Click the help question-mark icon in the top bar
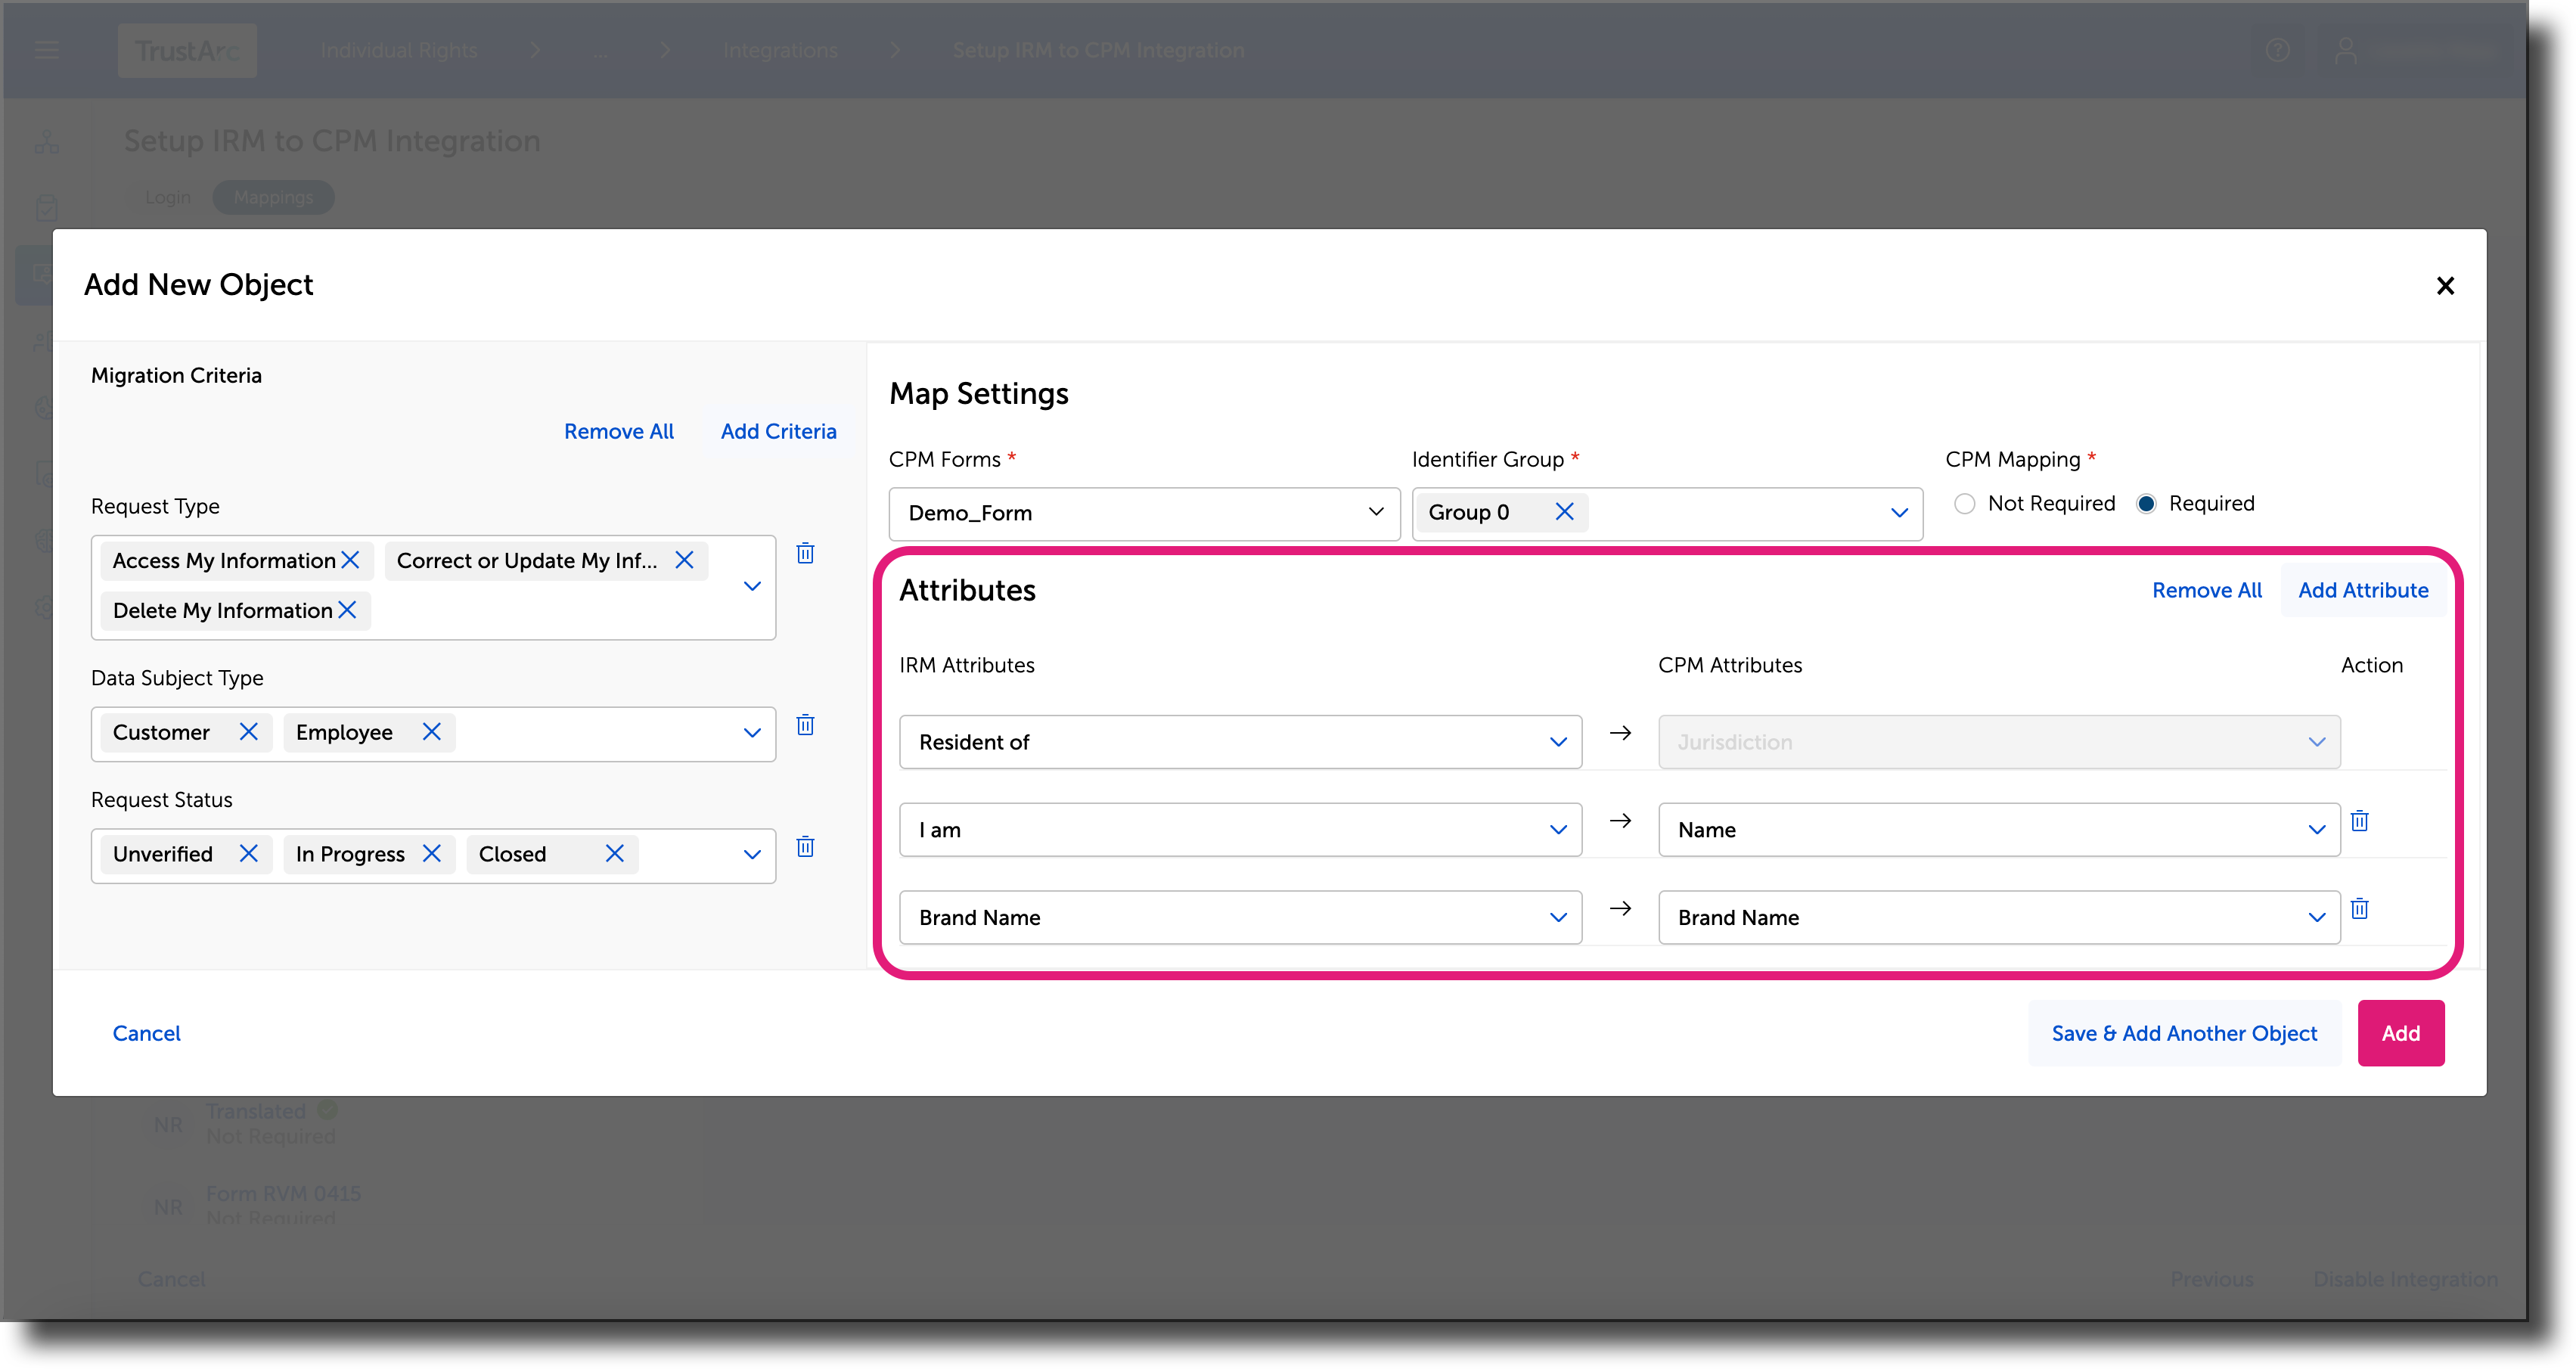Viewport: 2576px width, 1369px height. [2278, 50]
